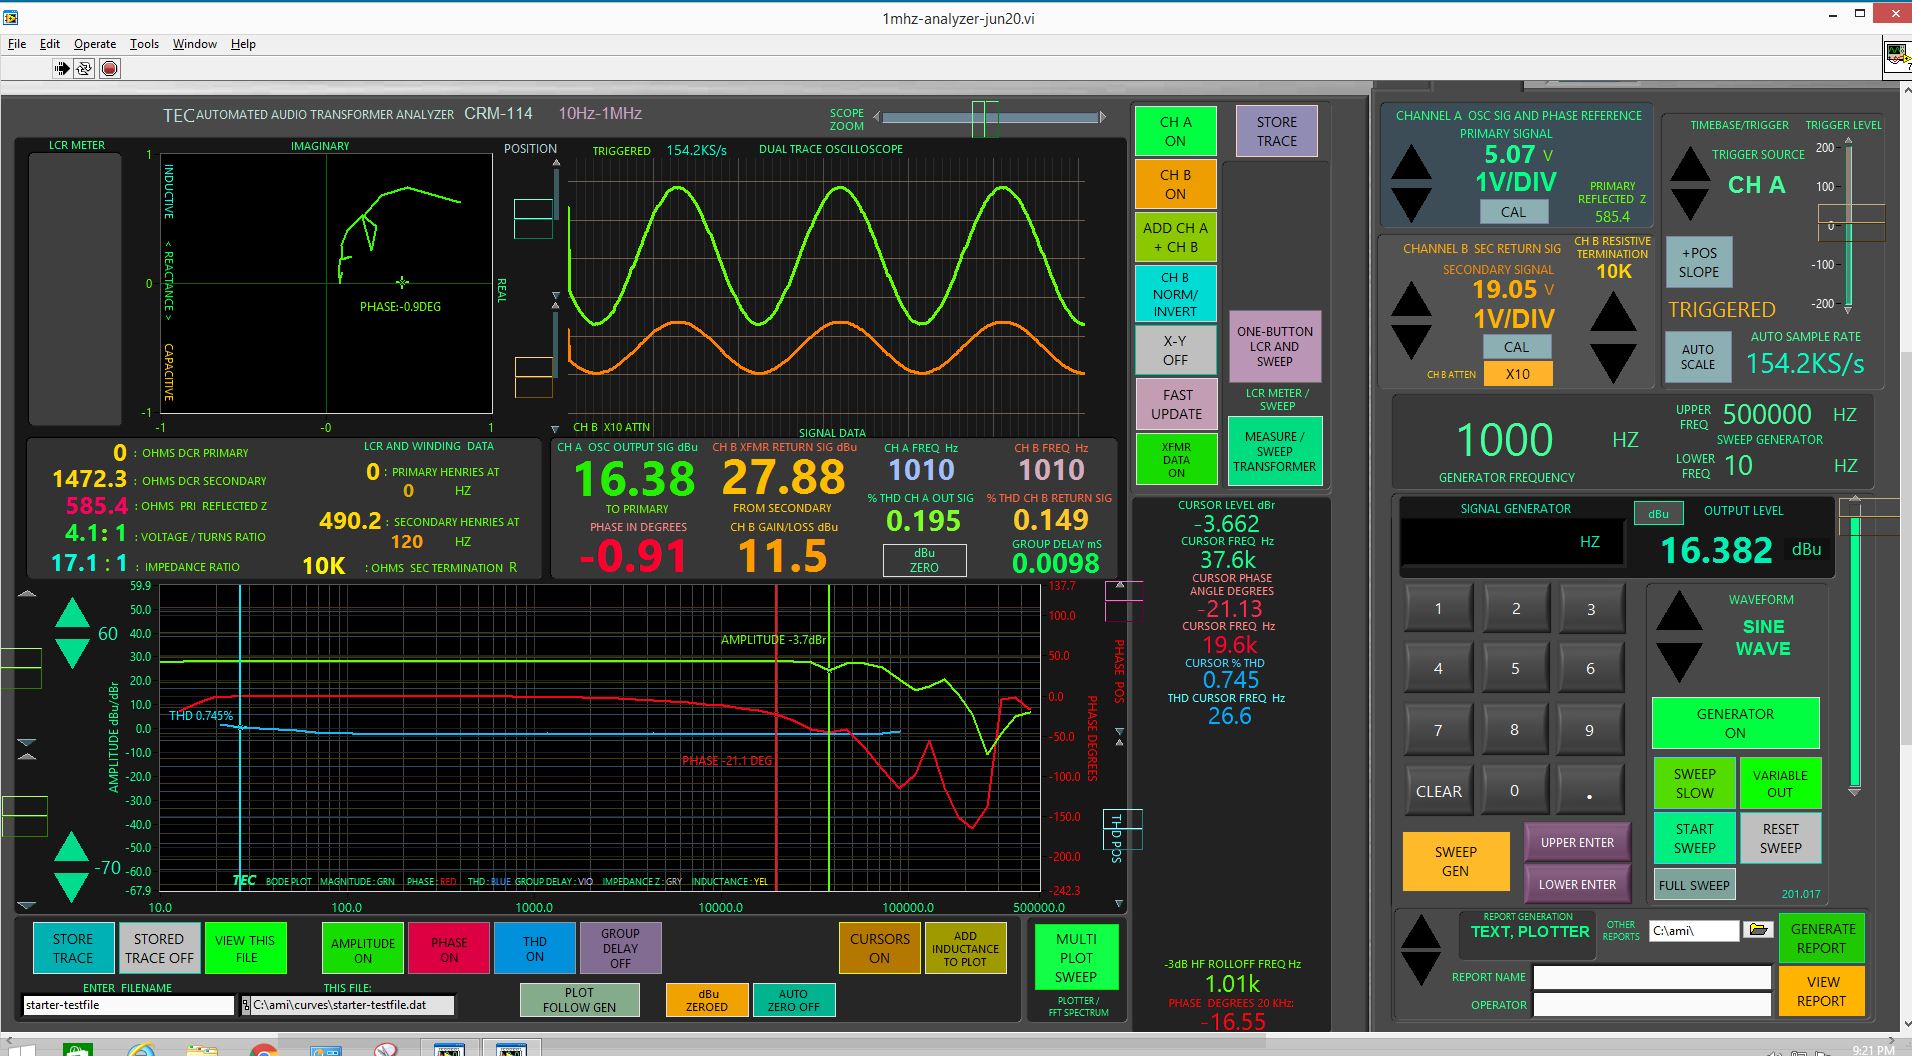Click the trigger source down arrow
The width and height of the screenshot is (1912, 1056).
tap(1690, 204)
